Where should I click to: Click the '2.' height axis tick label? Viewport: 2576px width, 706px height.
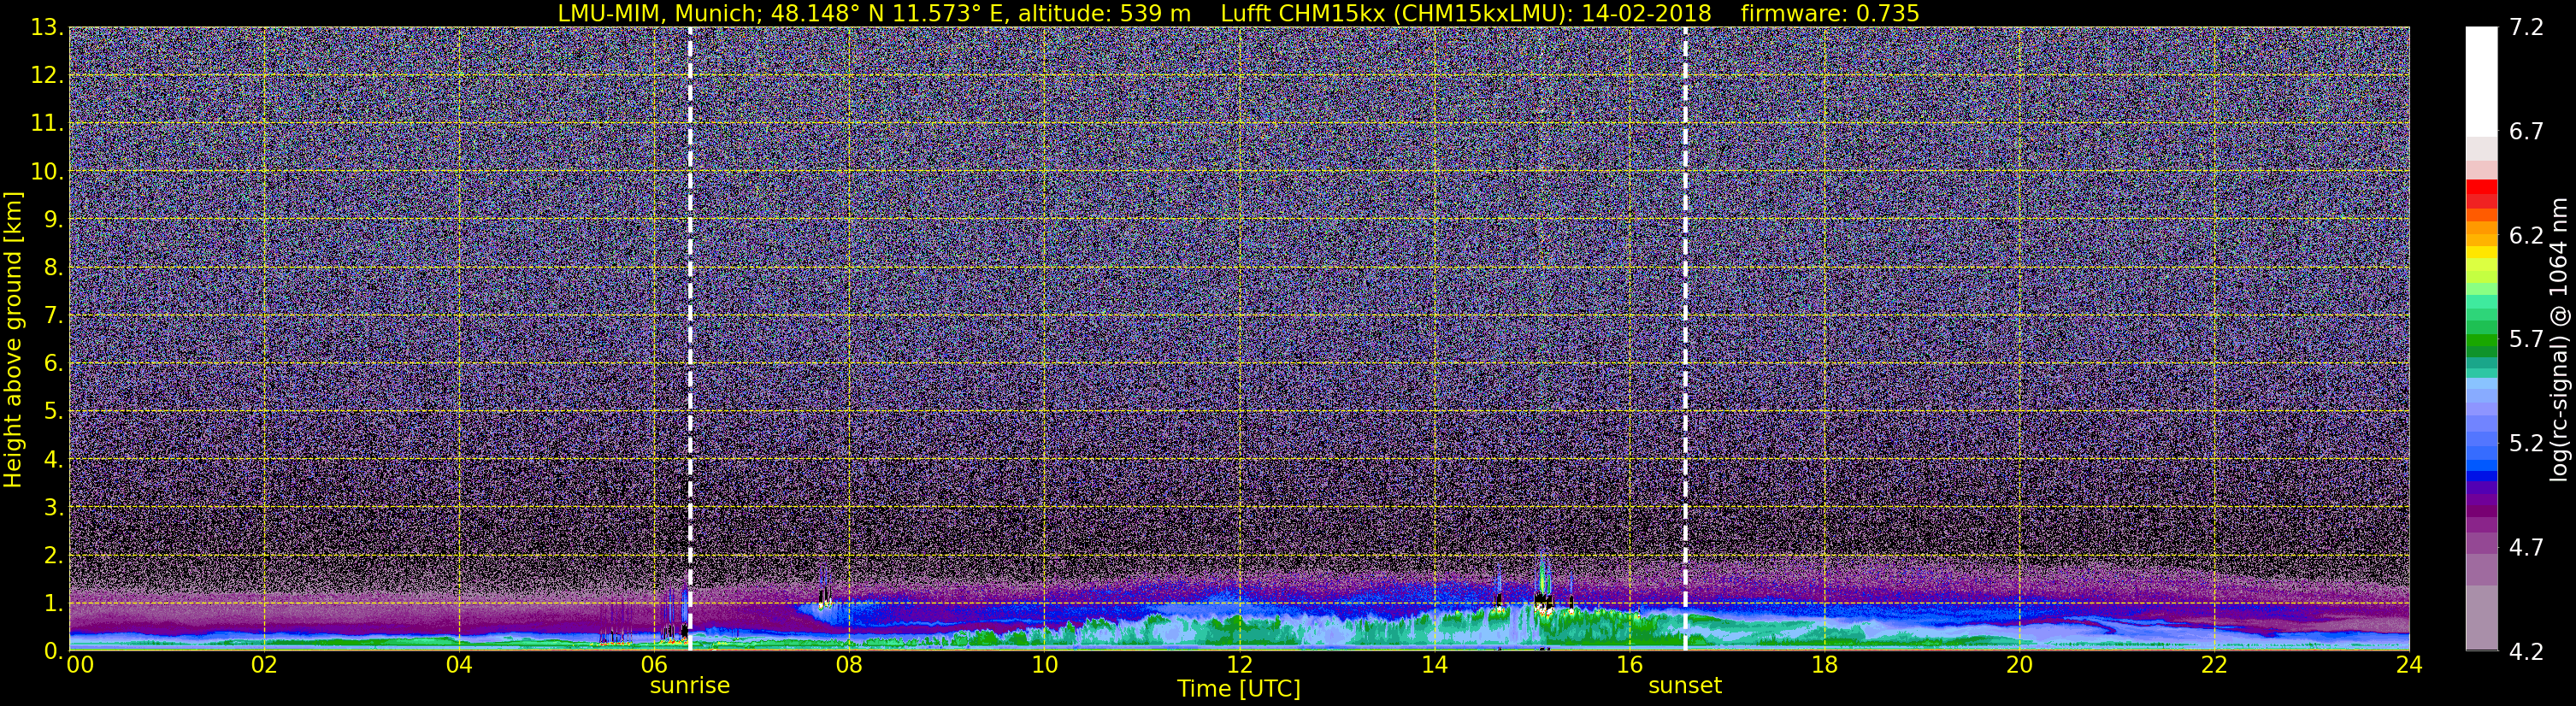tap(53, 555)
